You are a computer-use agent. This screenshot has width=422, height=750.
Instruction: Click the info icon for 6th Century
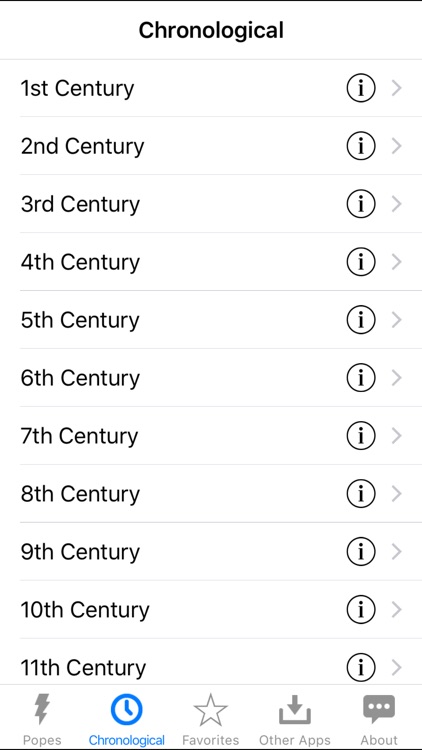point(361,378)
